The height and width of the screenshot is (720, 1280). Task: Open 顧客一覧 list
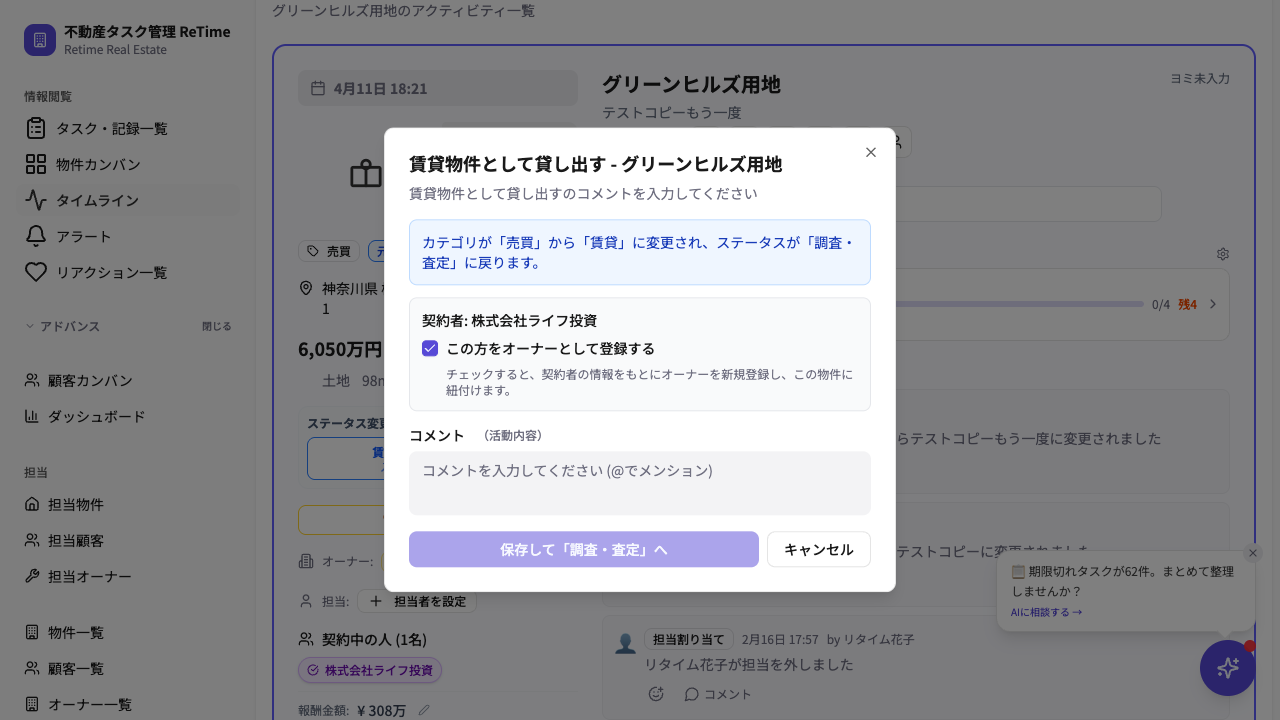tap(128, 668)
